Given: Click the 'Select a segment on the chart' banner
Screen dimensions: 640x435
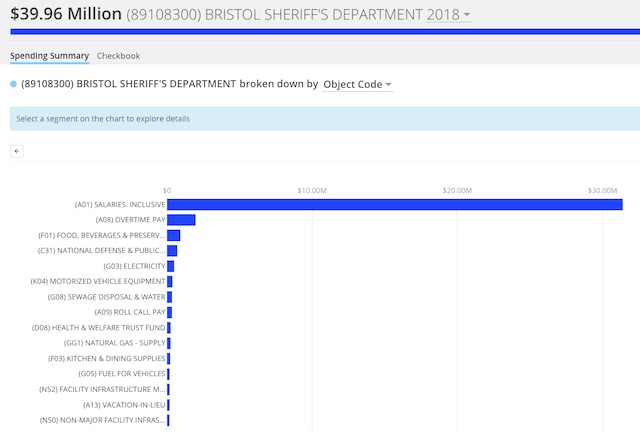Looking at the screenshot, I should click(x=325, y=119).
